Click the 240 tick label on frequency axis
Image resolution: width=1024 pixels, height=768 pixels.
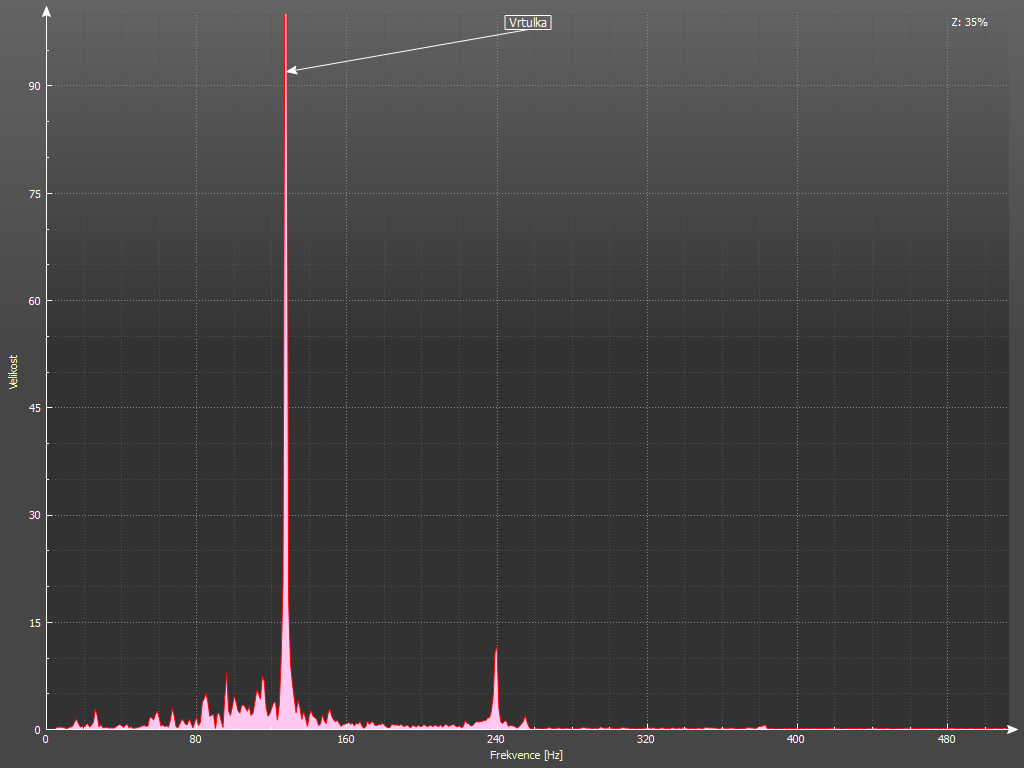tap(495, 740)
